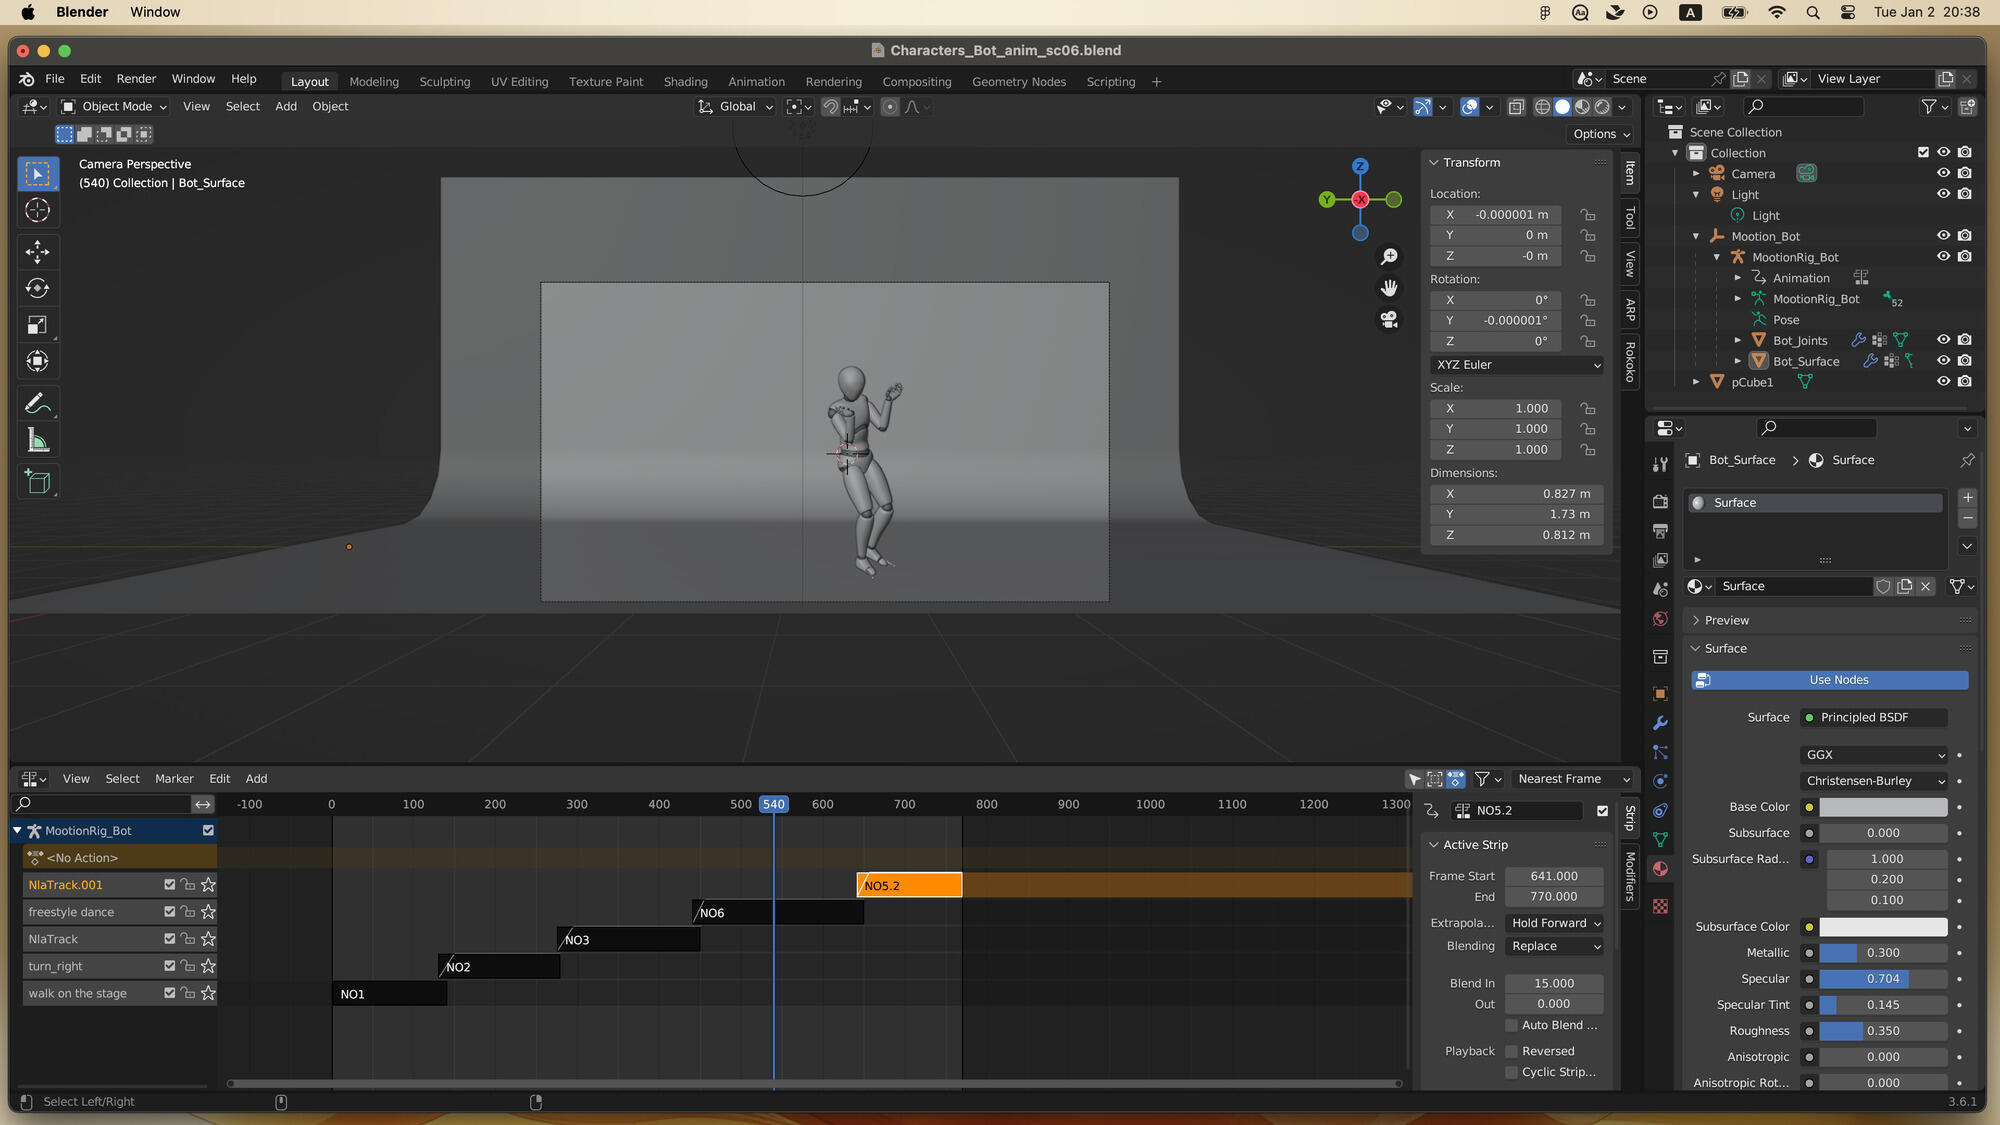2000x1125 pixels.
Task: Open the Material properties tab icon
Action: point(1660,868)
